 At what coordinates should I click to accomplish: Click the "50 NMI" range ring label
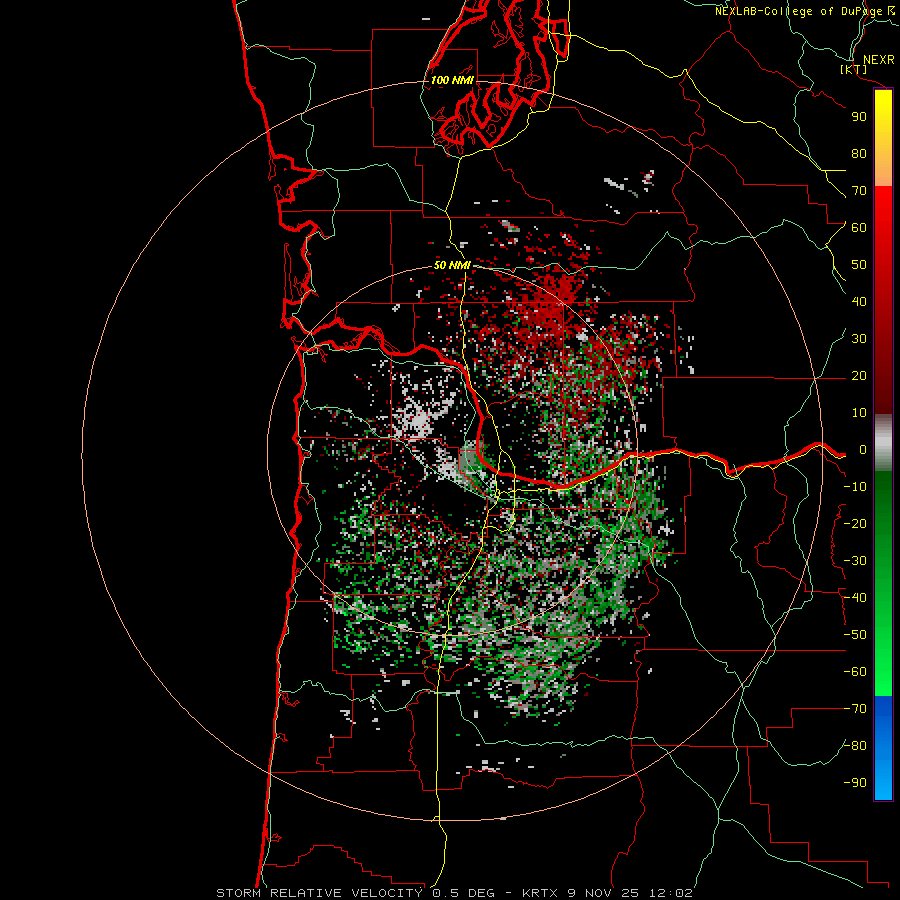point(452,265)
